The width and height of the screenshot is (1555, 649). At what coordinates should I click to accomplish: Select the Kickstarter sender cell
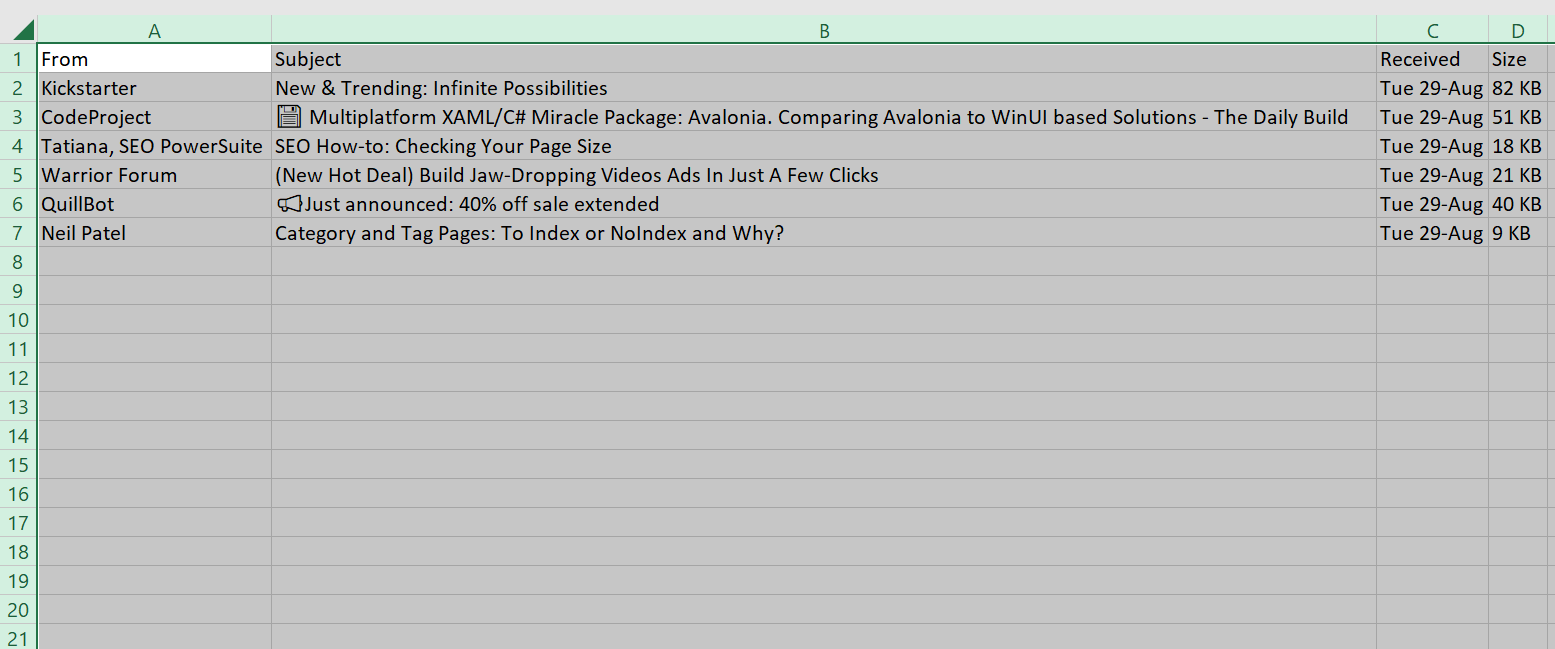154,88
